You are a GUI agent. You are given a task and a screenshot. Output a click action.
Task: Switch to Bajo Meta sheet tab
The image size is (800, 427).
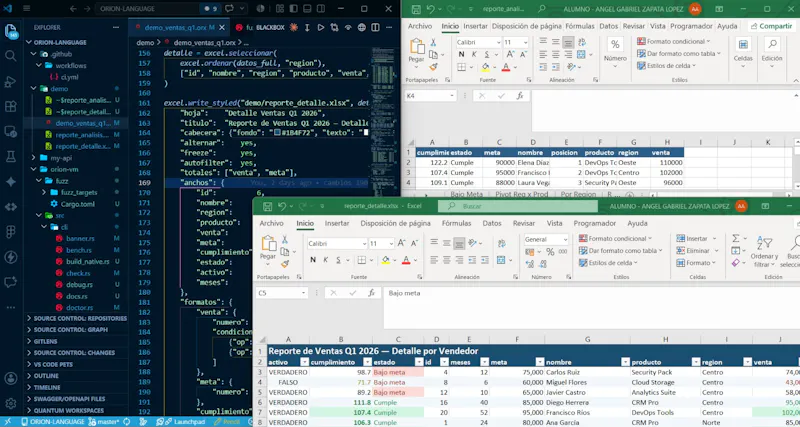pos(466,194)
